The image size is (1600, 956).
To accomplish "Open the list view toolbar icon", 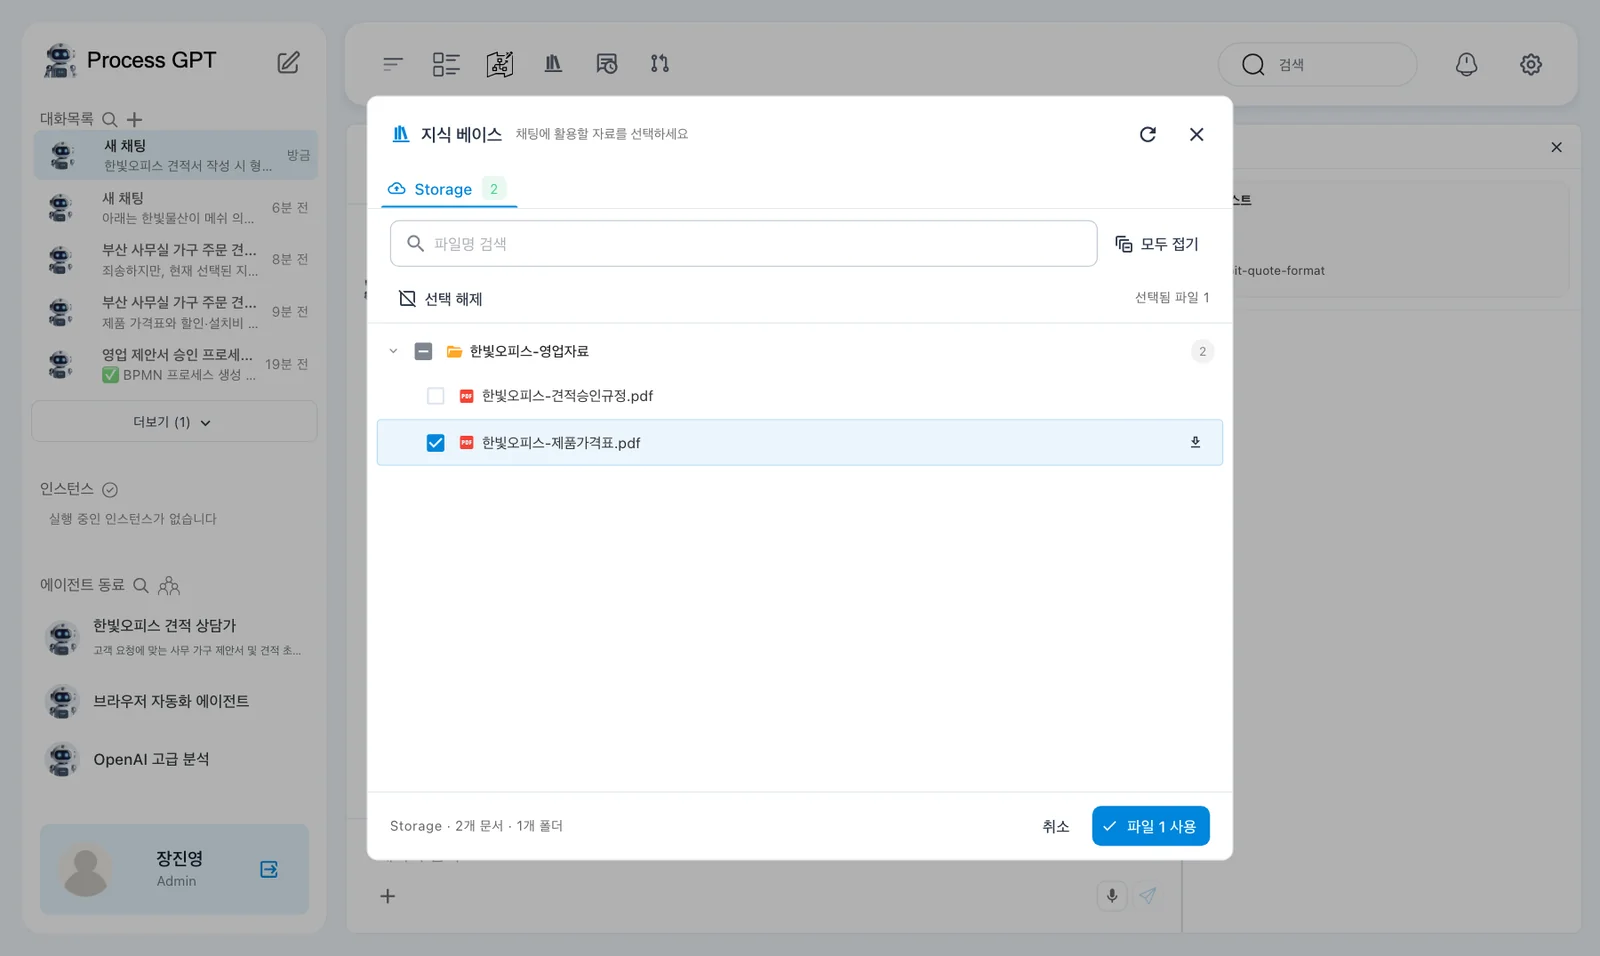I will pos(446,64).
